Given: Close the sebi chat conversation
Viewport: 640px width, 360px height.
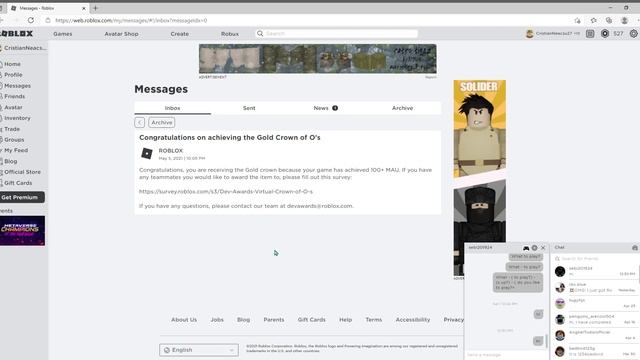Looking at the screenshot, I should coord(543,248).
